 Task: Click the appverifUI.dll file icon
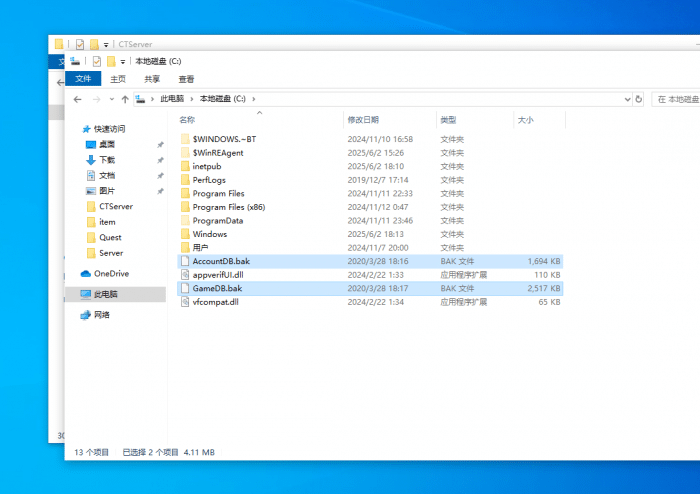point(184,274)
